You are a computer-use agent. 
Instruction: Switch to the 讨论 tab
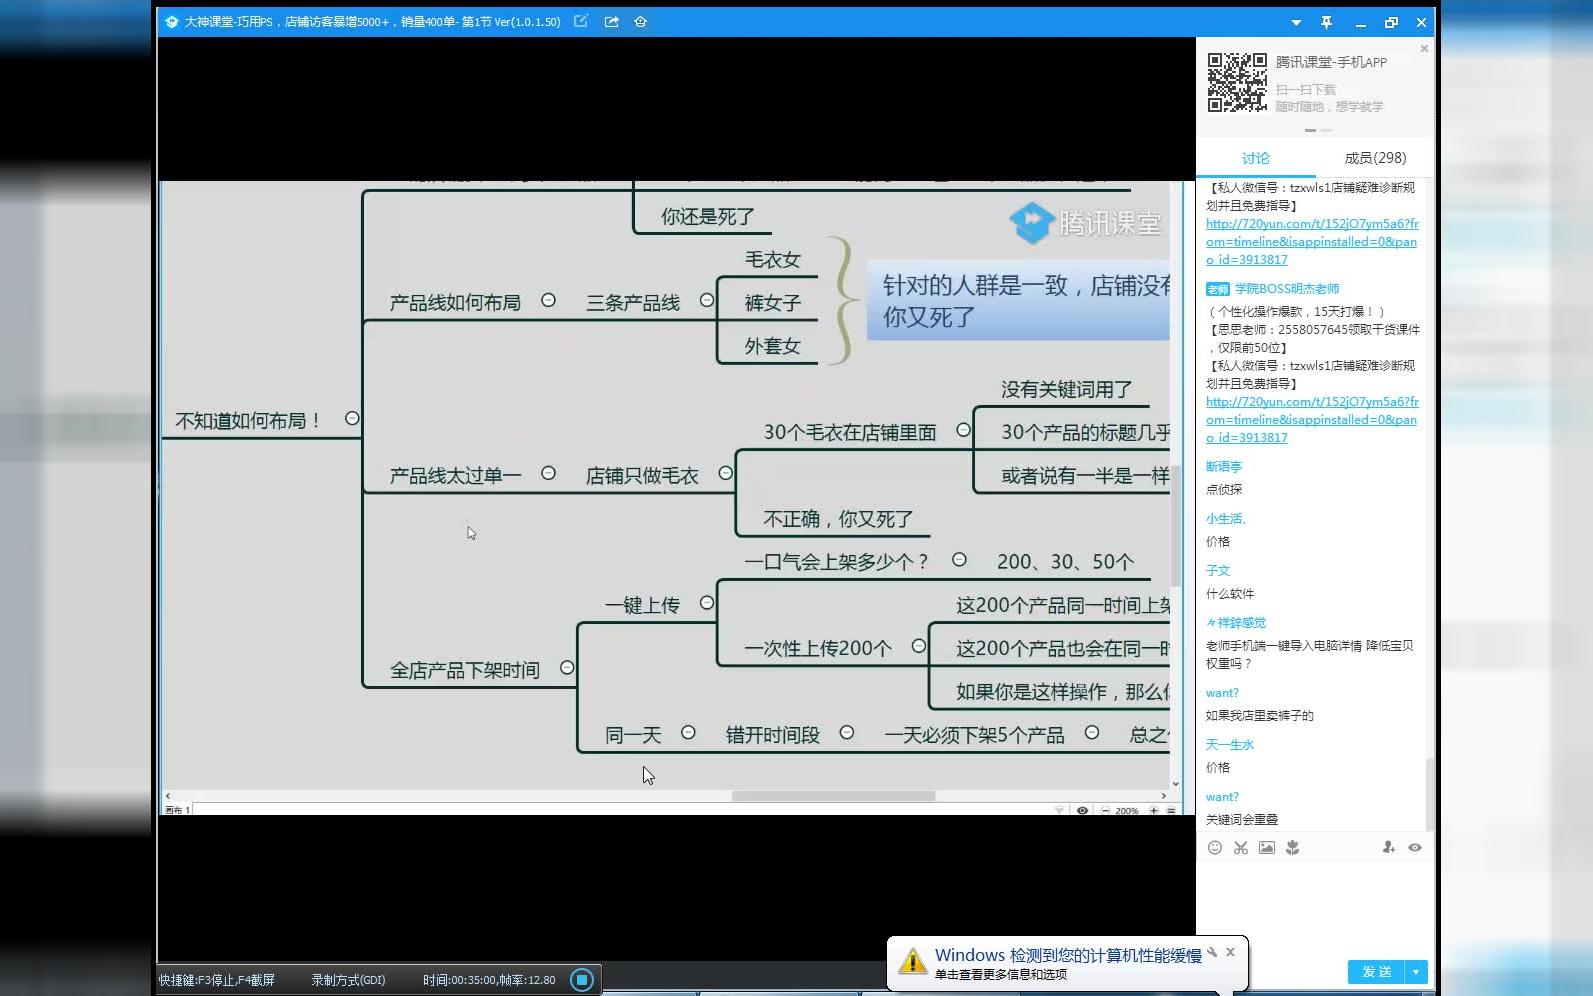pyautogui.click(x=1256, y=158)
